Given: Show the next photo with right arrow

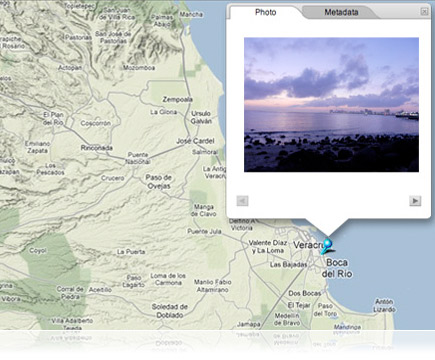Looking at the screenshot, I should [x=415, y=201].
